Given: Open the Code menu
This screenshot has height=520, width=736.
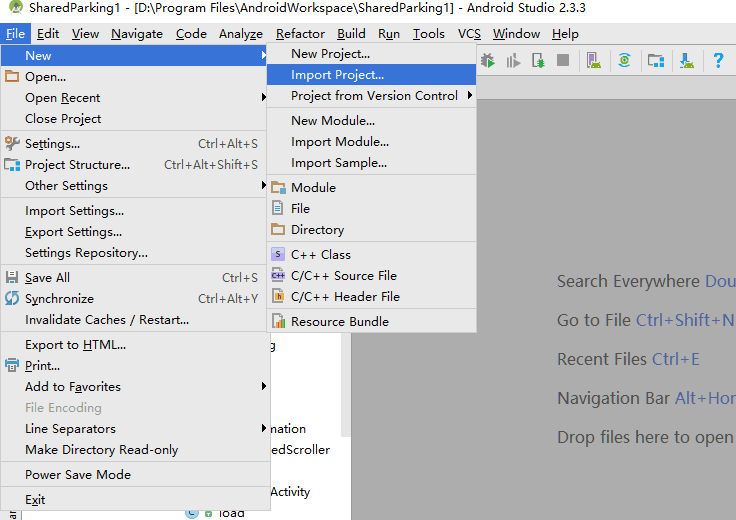Looking at the screenshot, I should coord(191,34).
